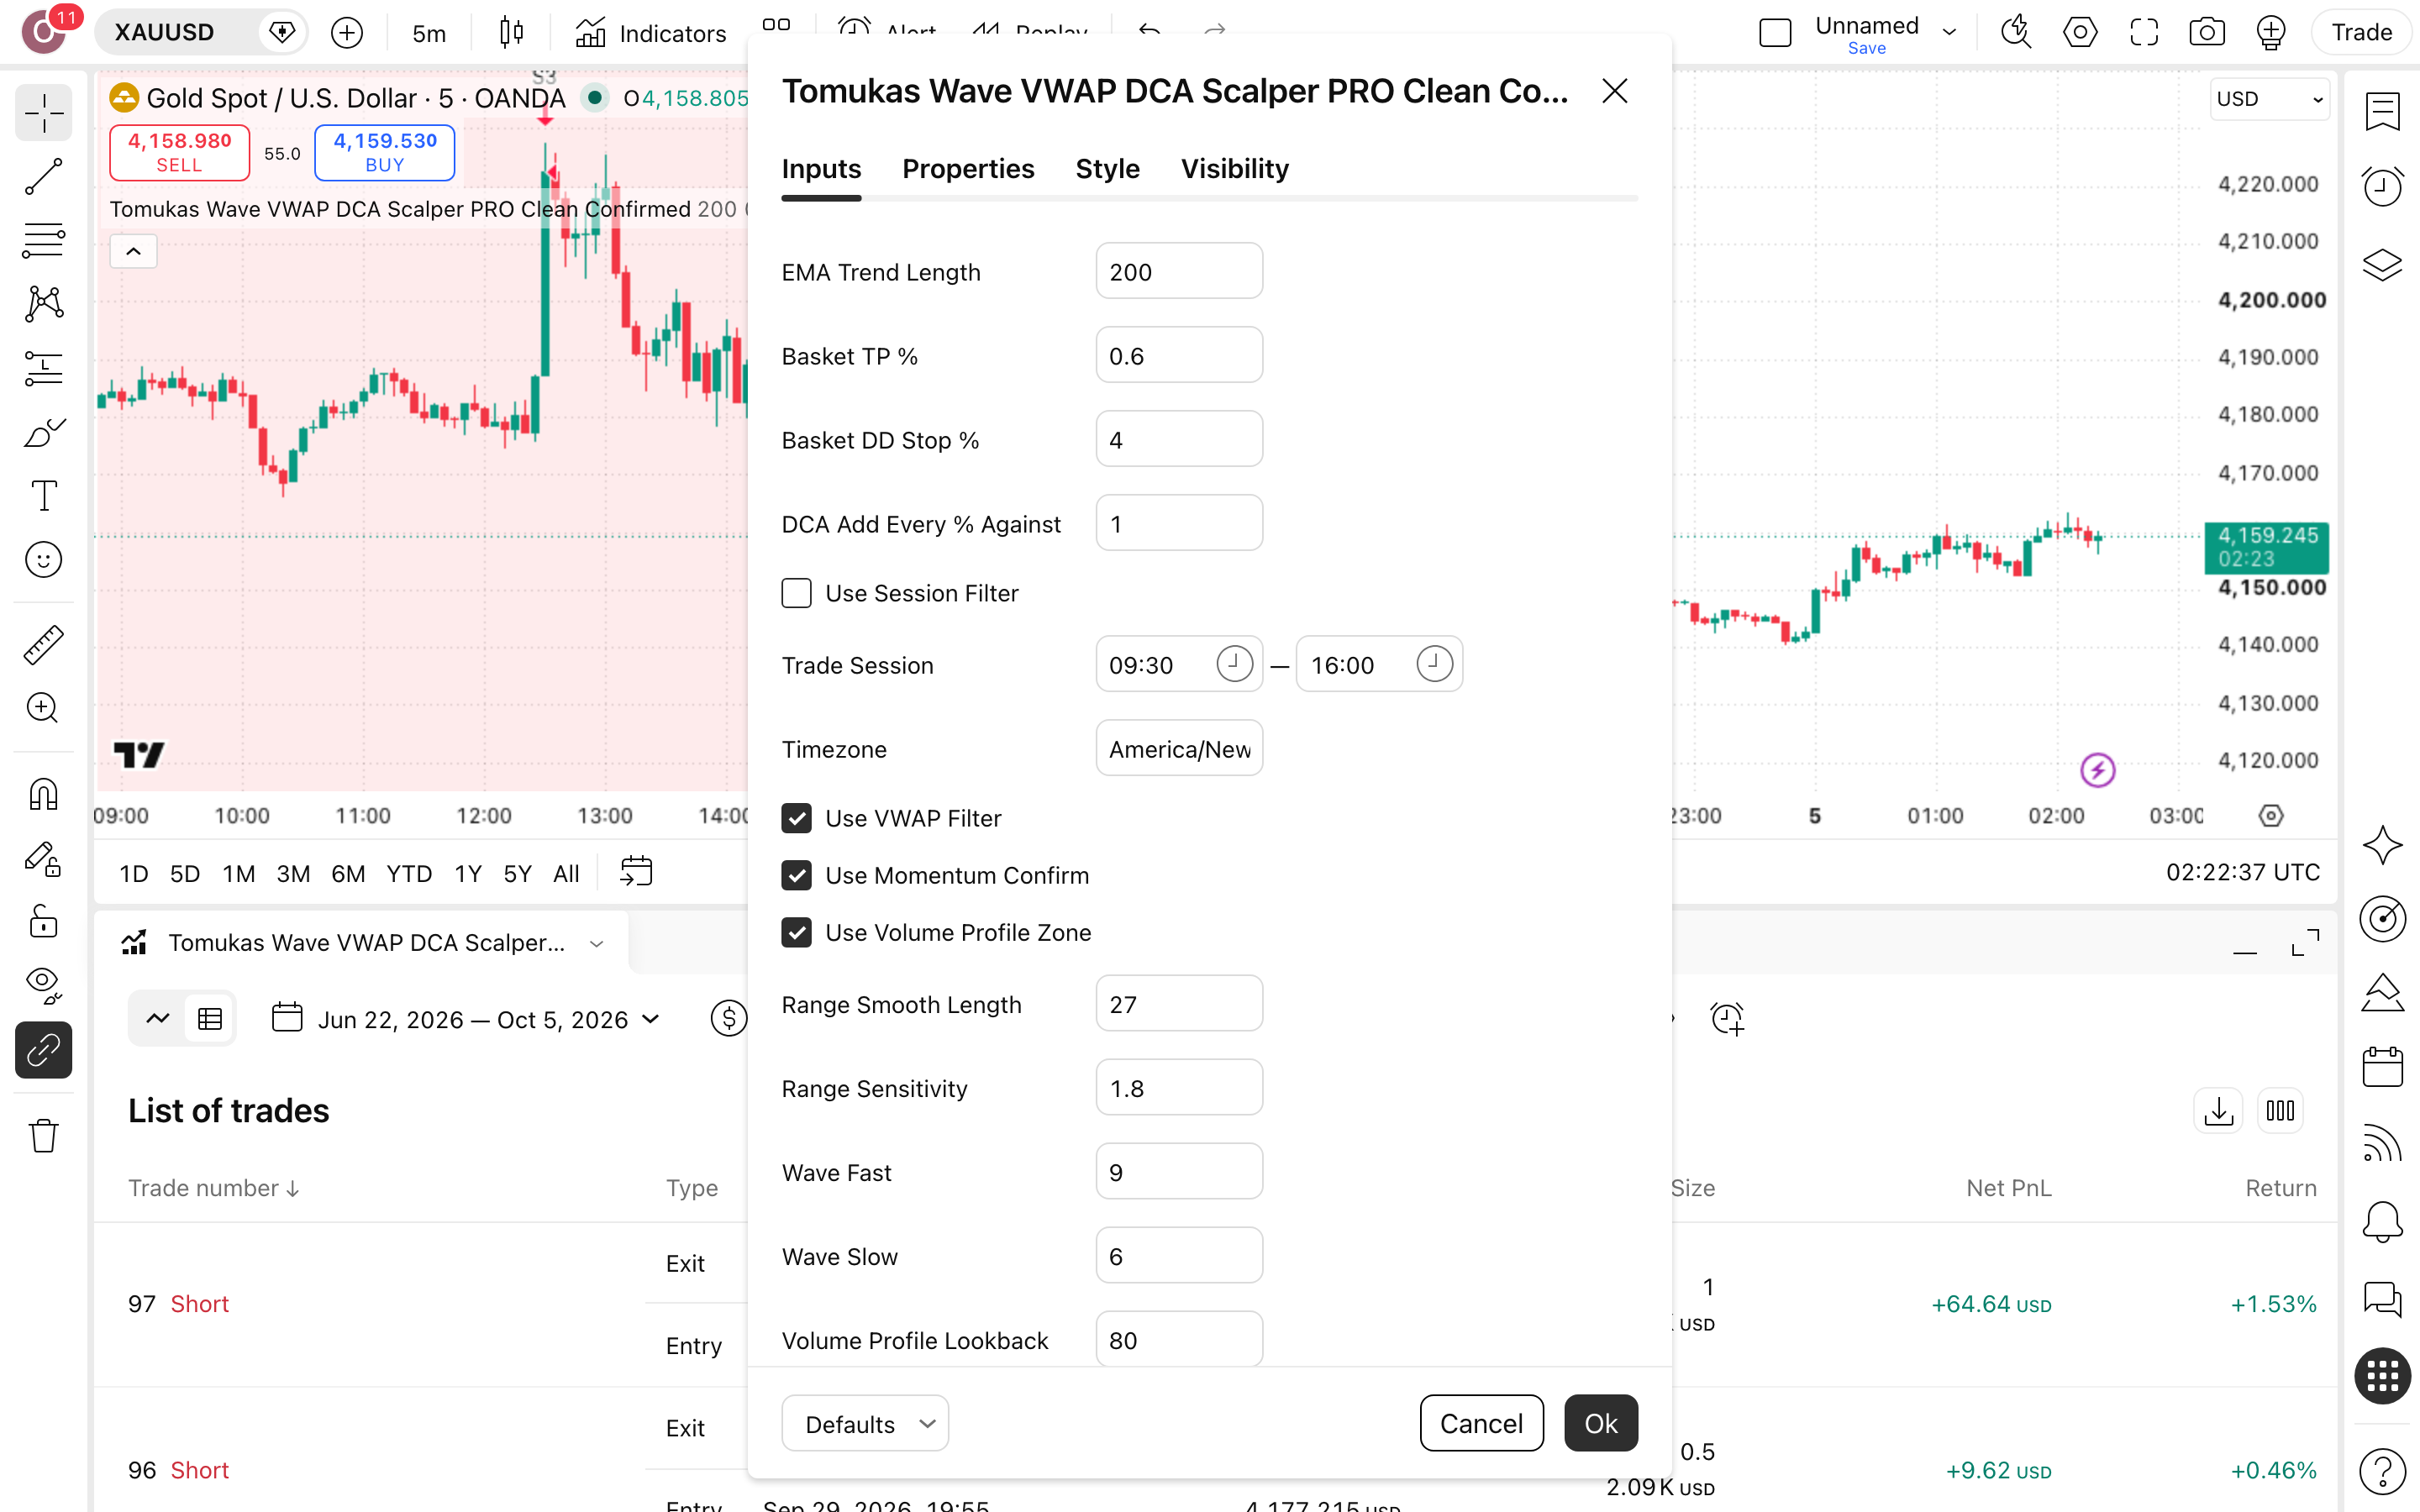Toggle lock all drawings icon
This screenshot has height=1512, width=2420.
43,921
